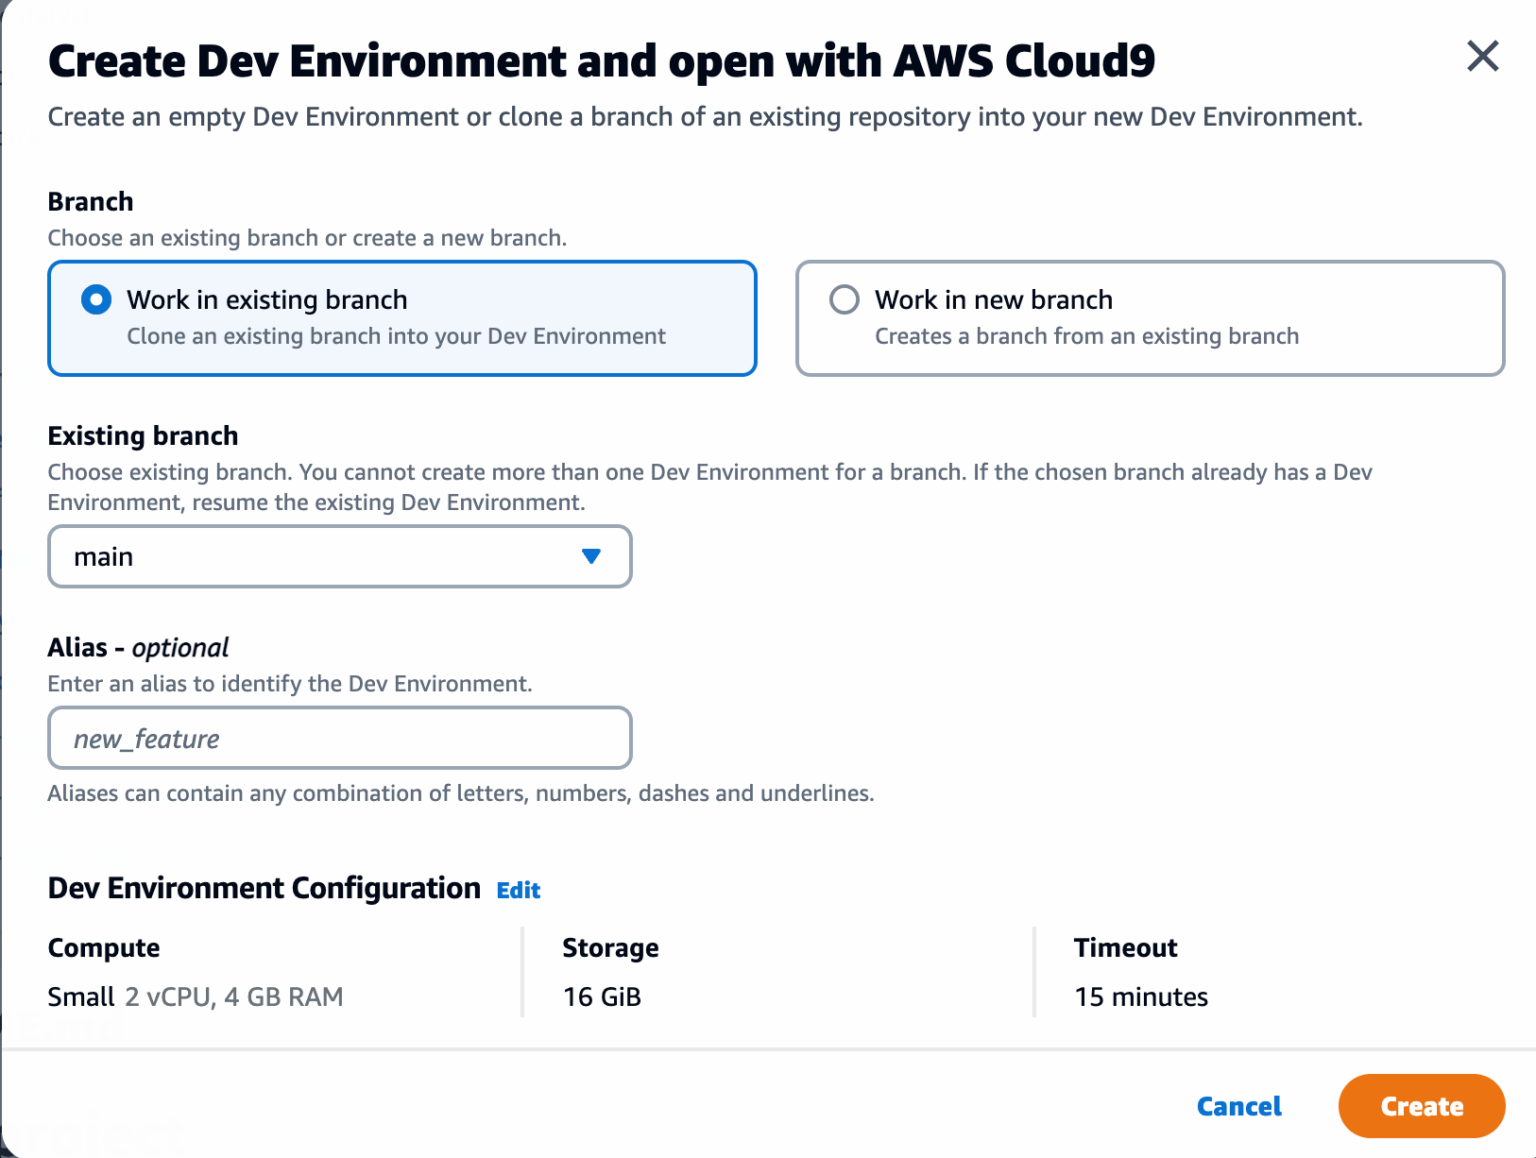Click the blue dropdown caret next to main

click(592, 557)
